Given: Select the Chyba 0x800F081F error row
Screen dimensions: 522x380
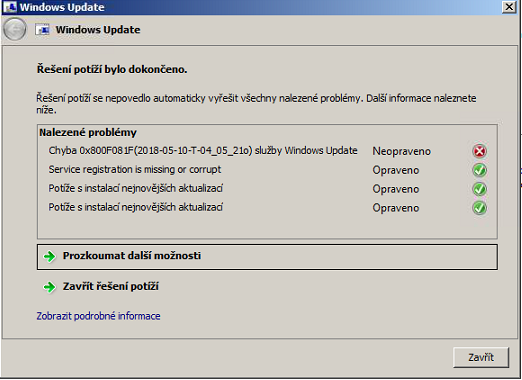Looking at the screenshot, I should coord(267,151).
